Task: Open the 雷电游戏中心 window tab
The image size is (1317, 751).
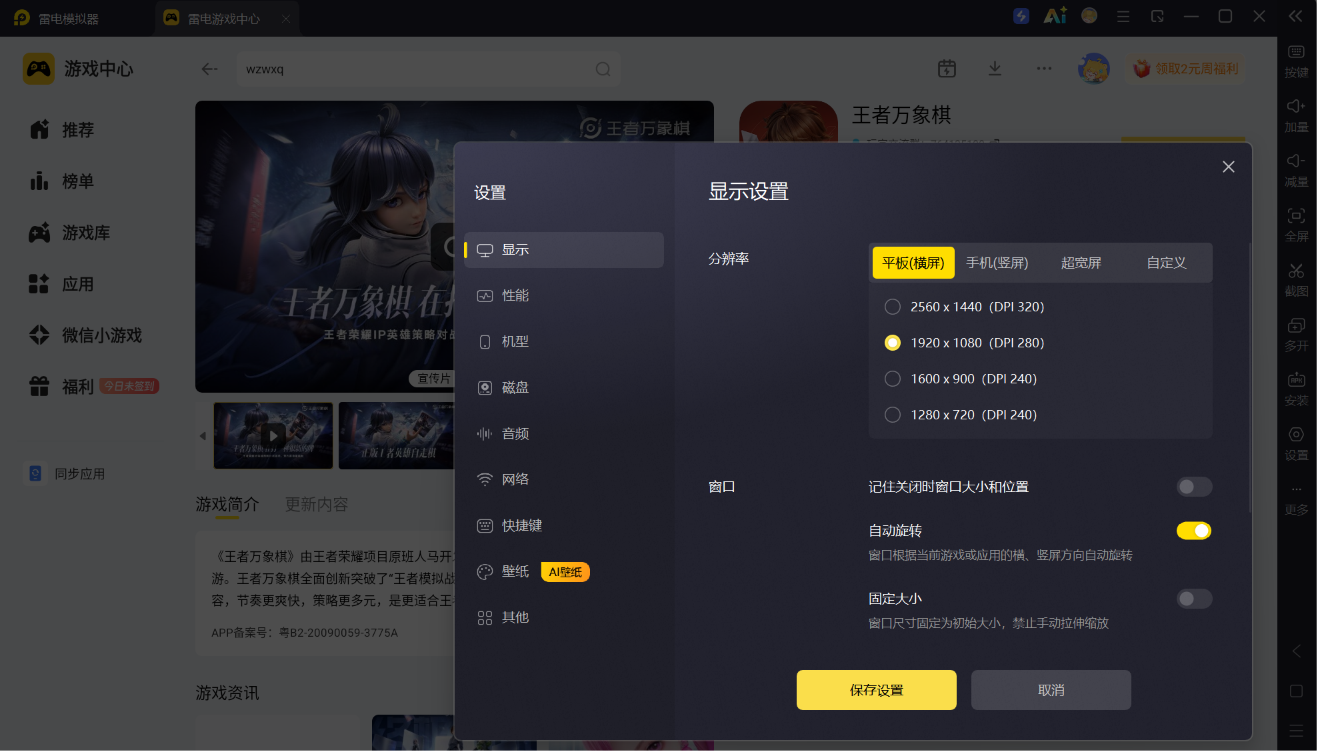Action: [x=227, y=18]
